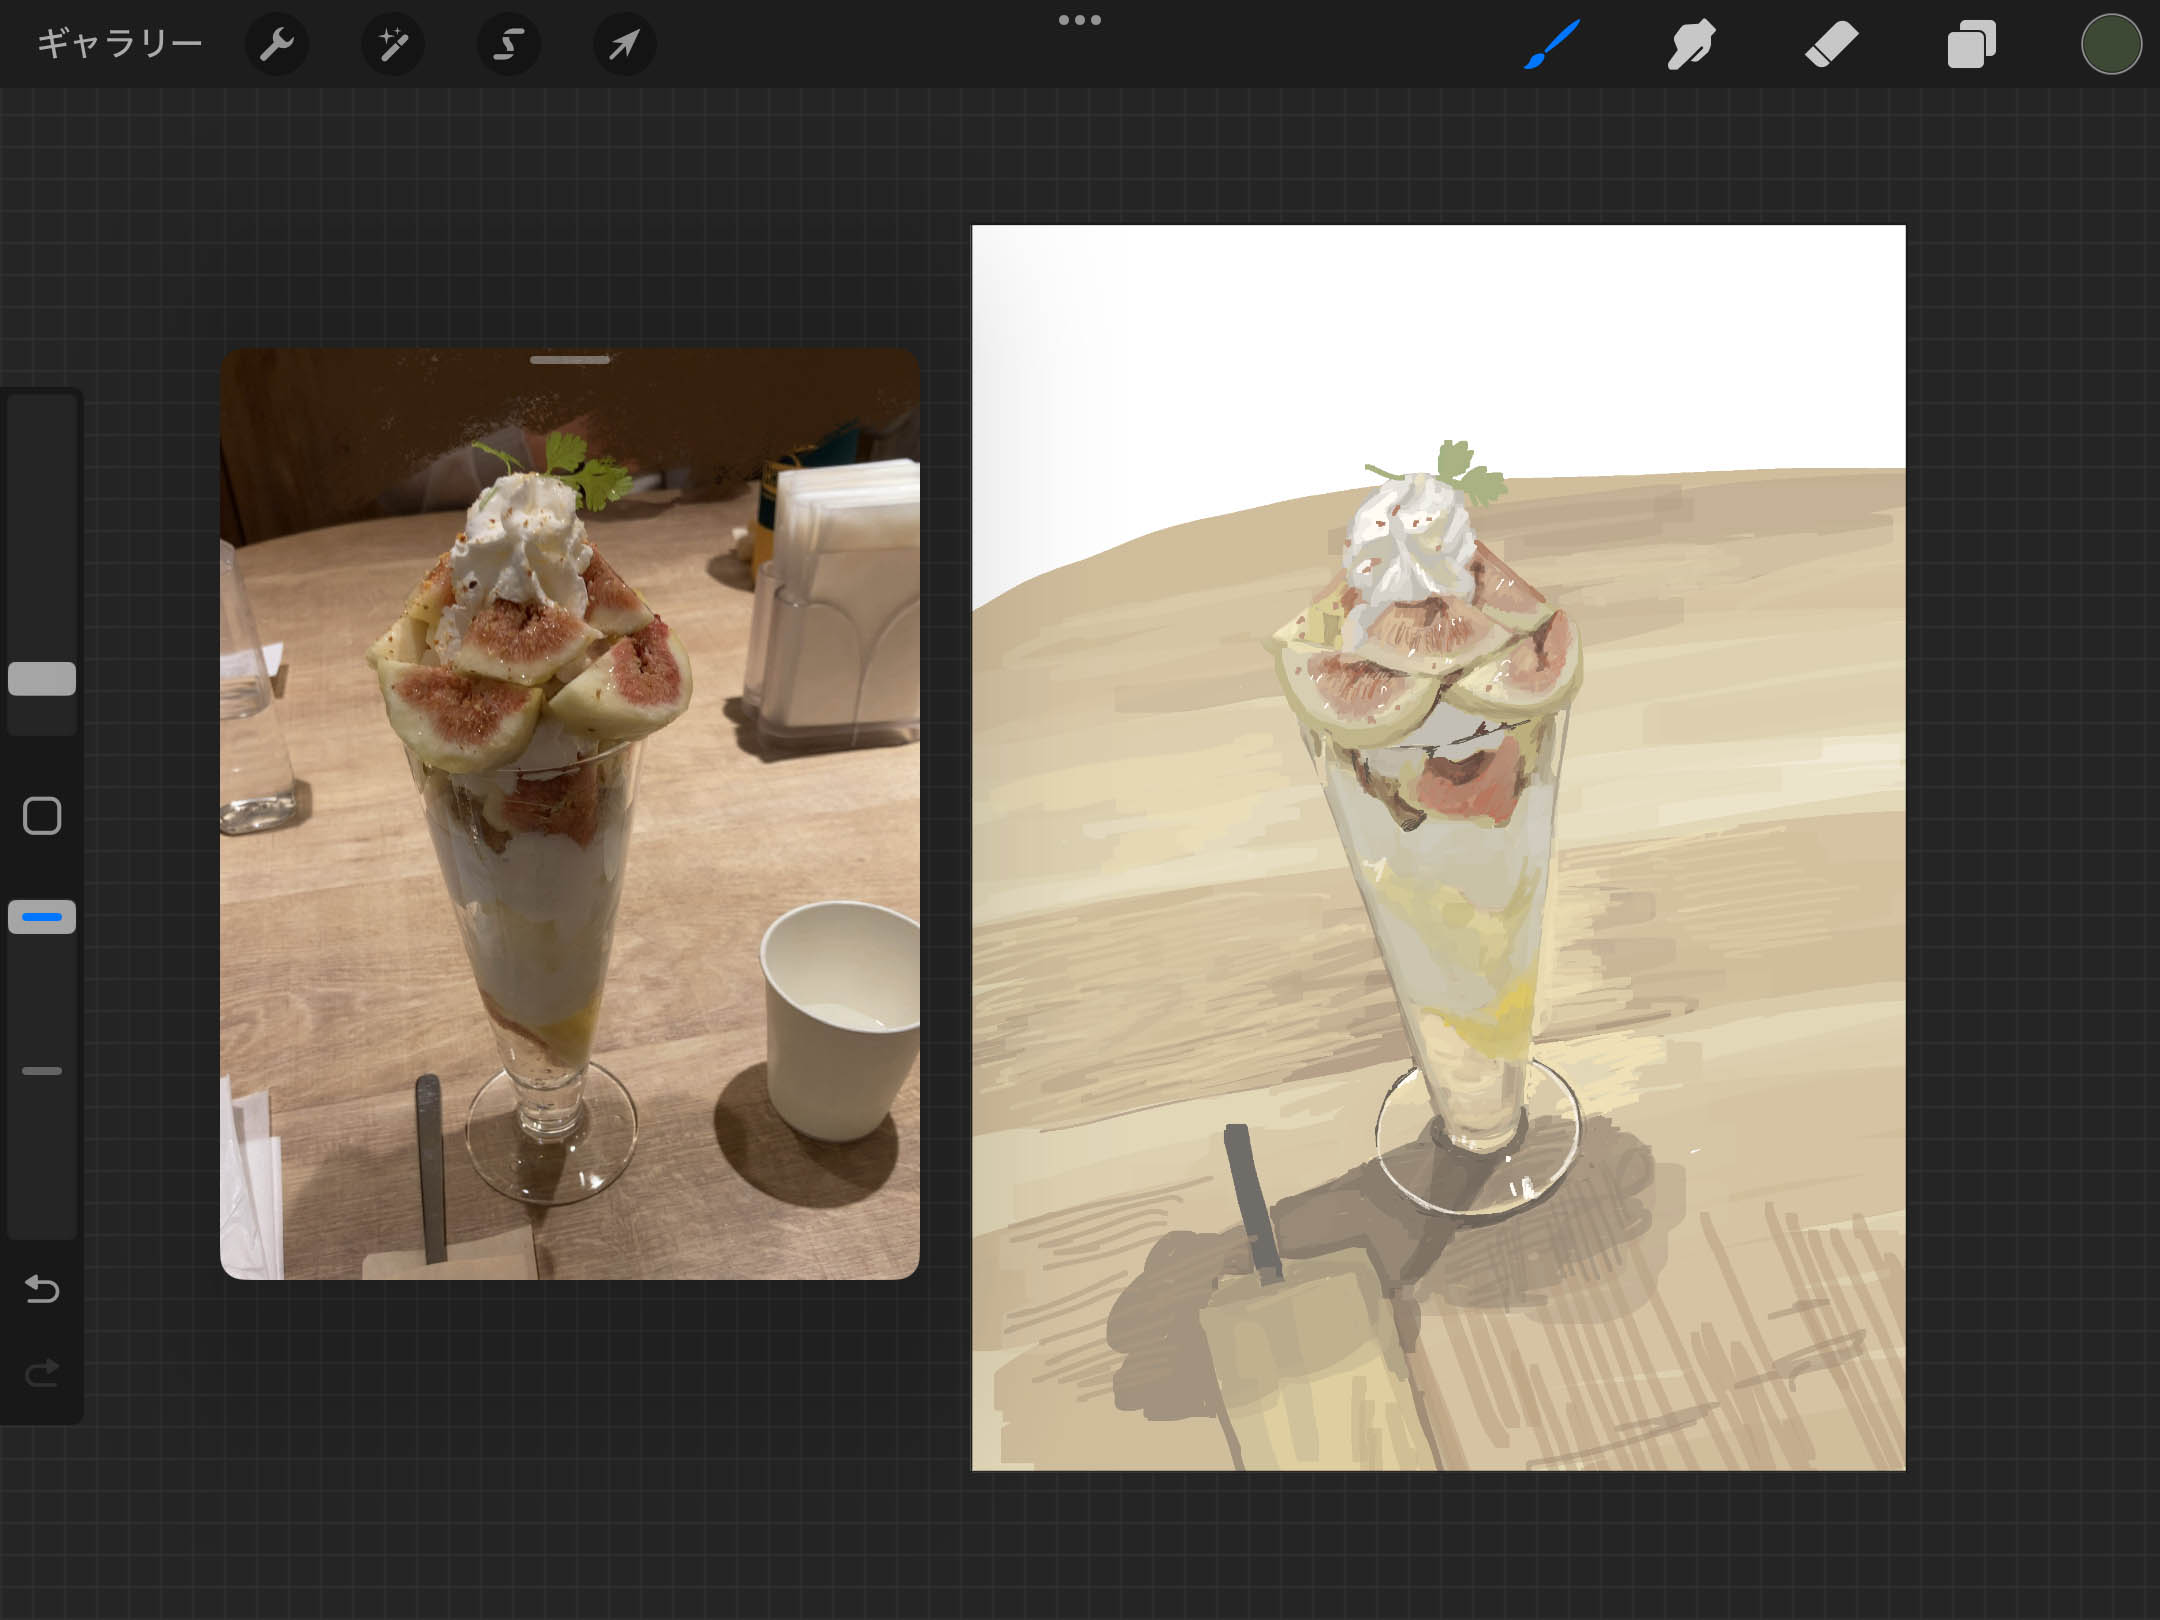Select the Brush tool
The image size is (2160, 1620).
click(1552, 44)
